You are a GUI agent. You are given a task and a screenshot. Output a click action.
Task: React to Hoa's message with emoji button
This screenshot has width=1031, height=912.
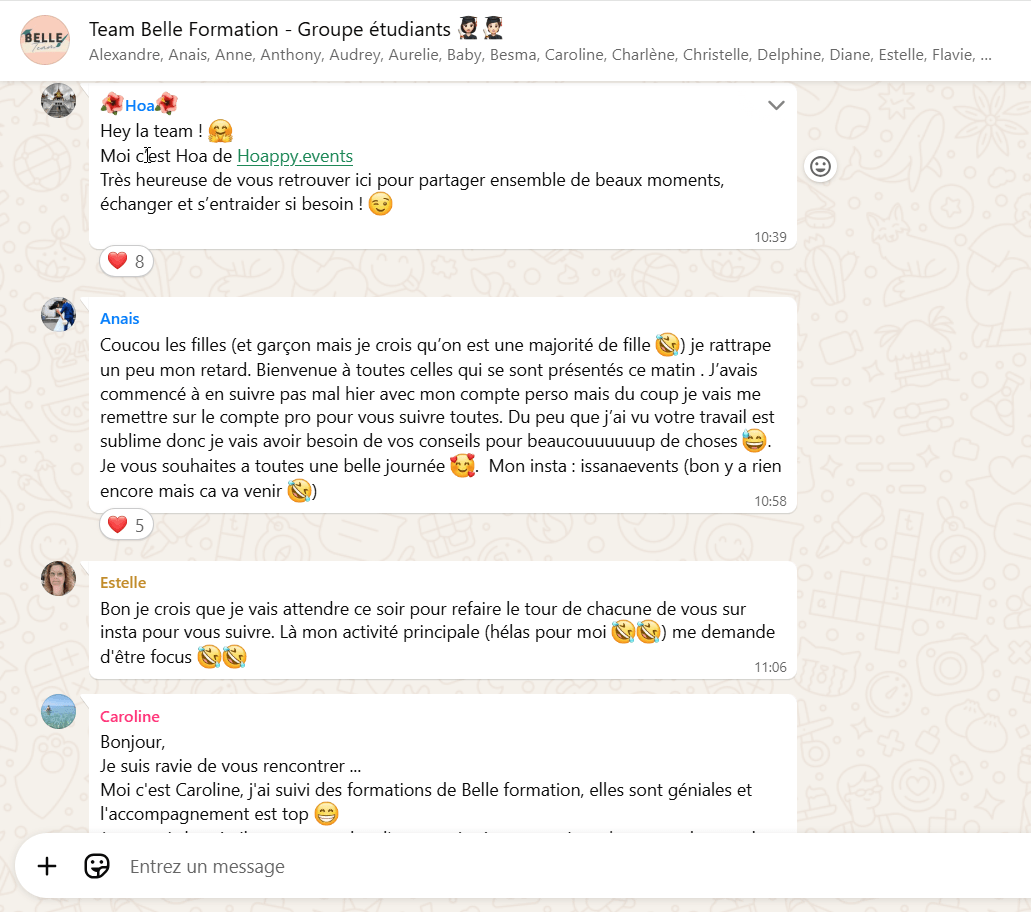(820, 166)
